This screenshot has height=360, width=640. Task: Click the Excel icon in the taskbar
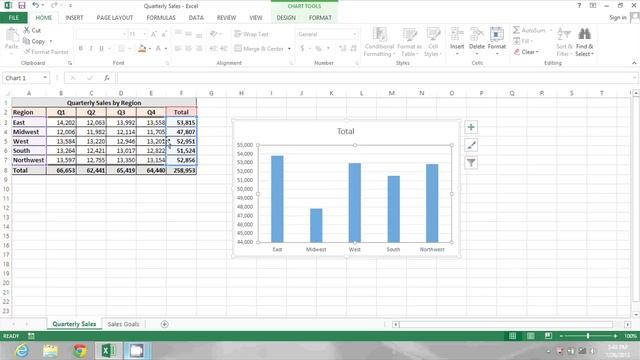pyautogui.click(x=108, y=351)
